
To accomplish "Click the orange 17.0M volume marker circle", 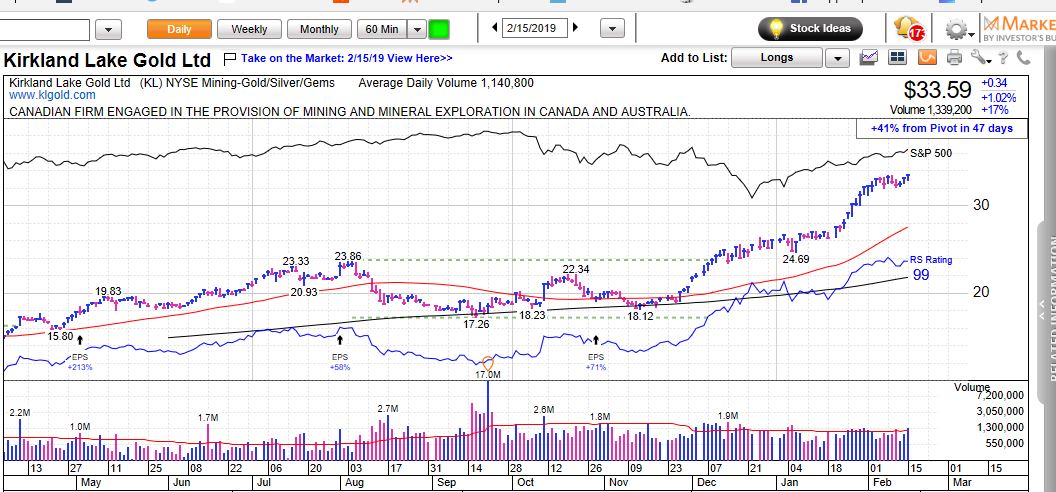I will pyautogui.click(x=488, y=361).
